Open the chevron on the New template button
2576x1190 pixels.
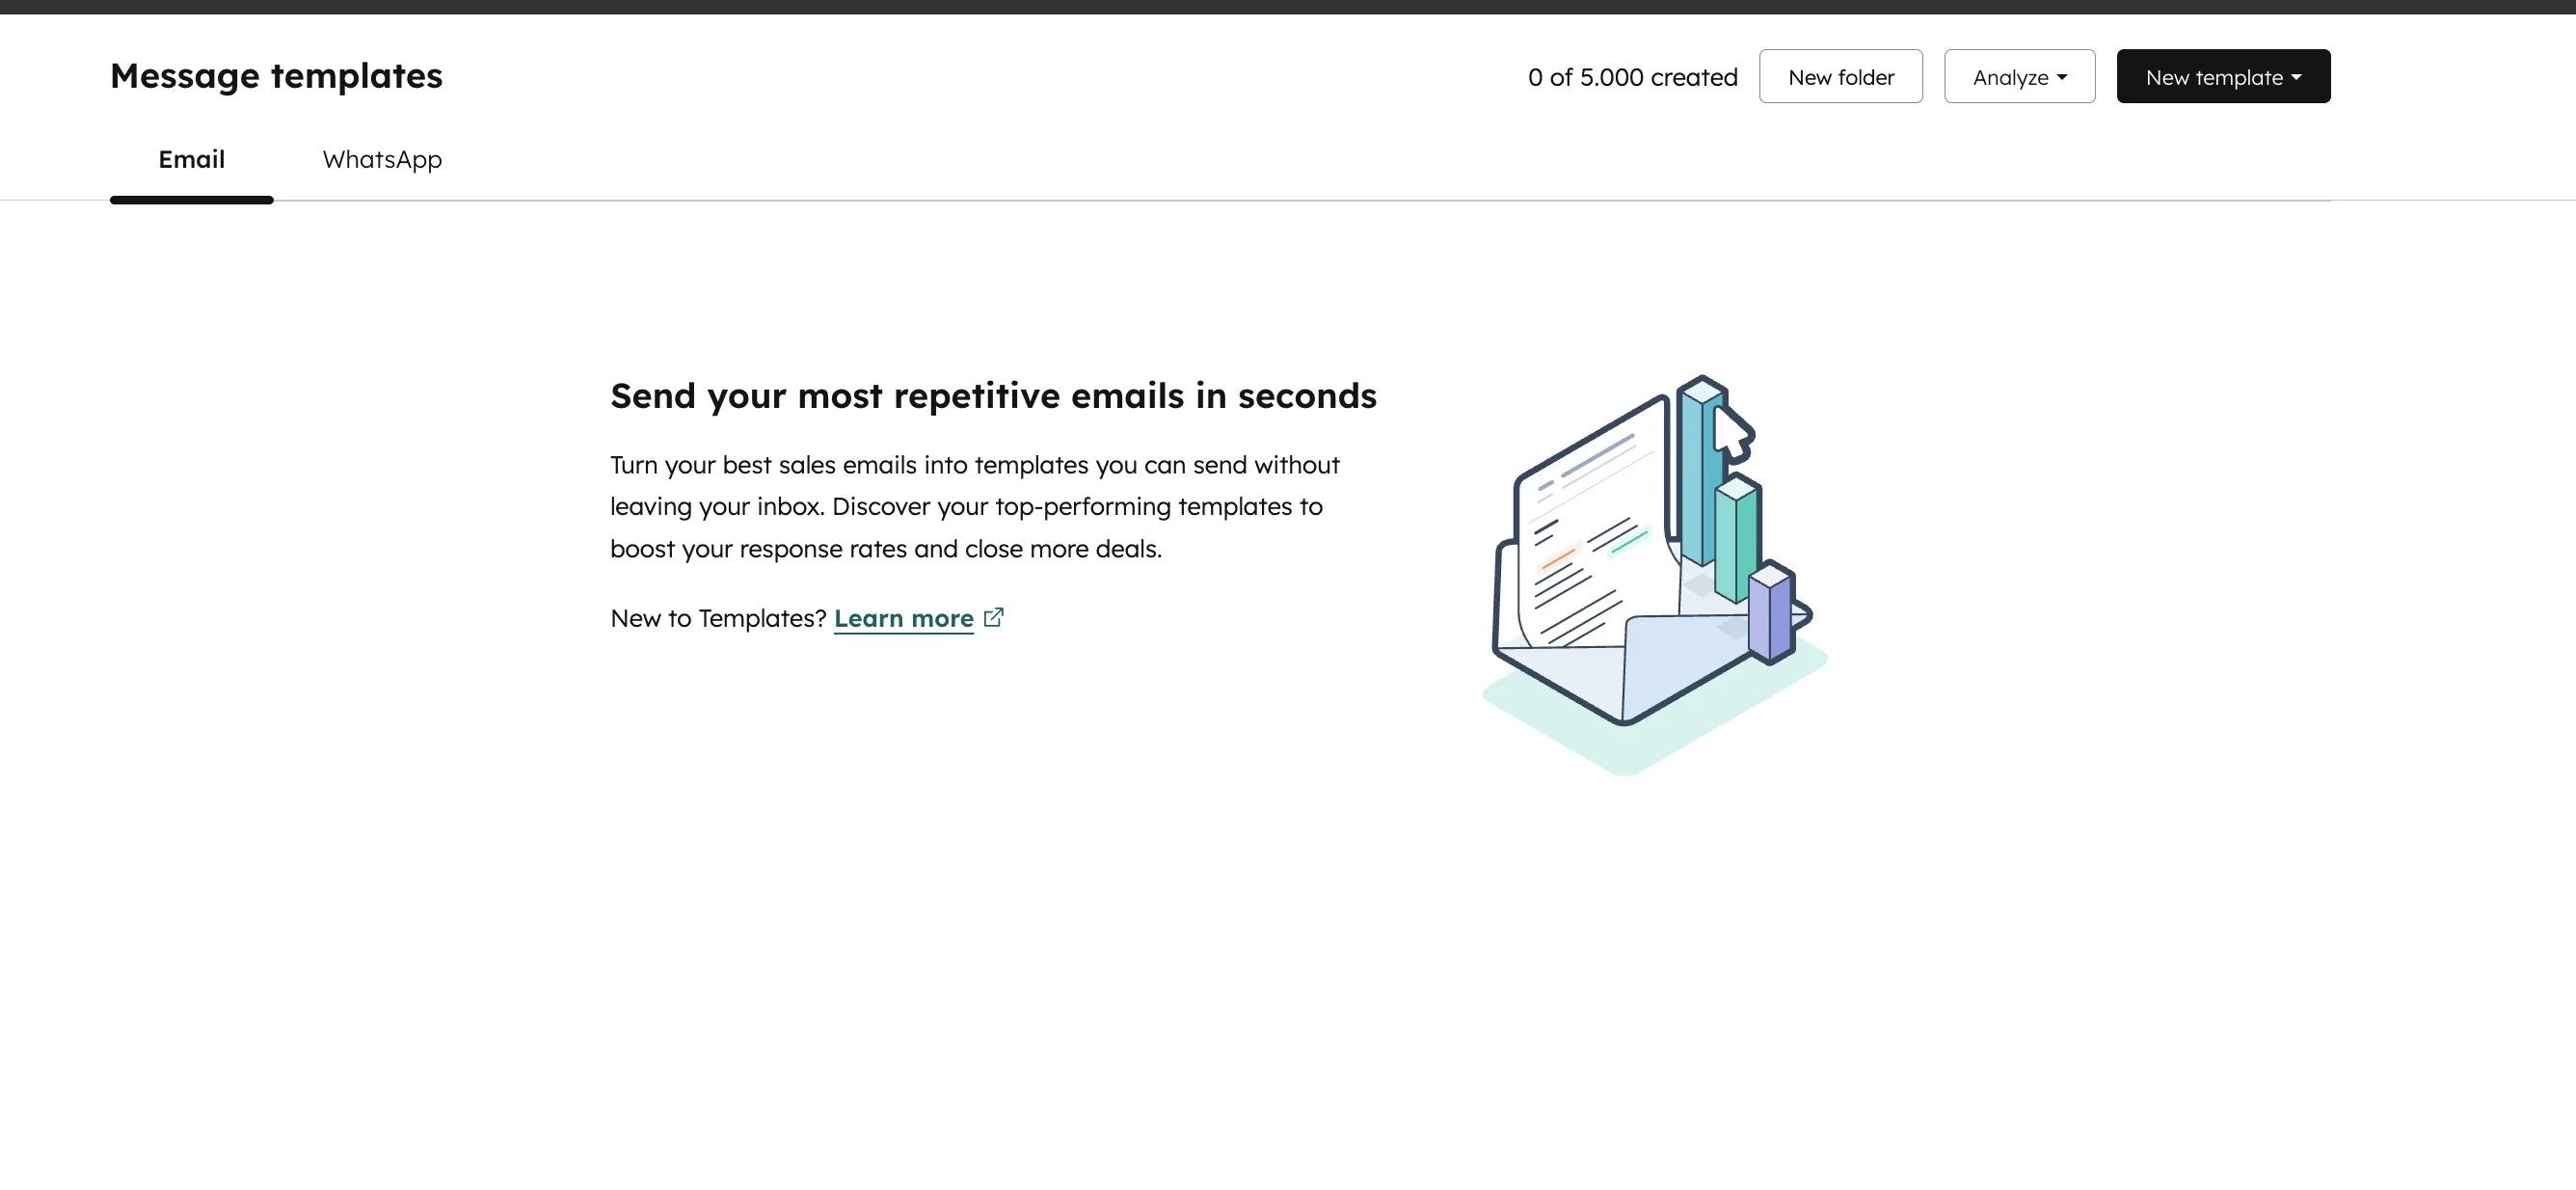coord(2298,76)
